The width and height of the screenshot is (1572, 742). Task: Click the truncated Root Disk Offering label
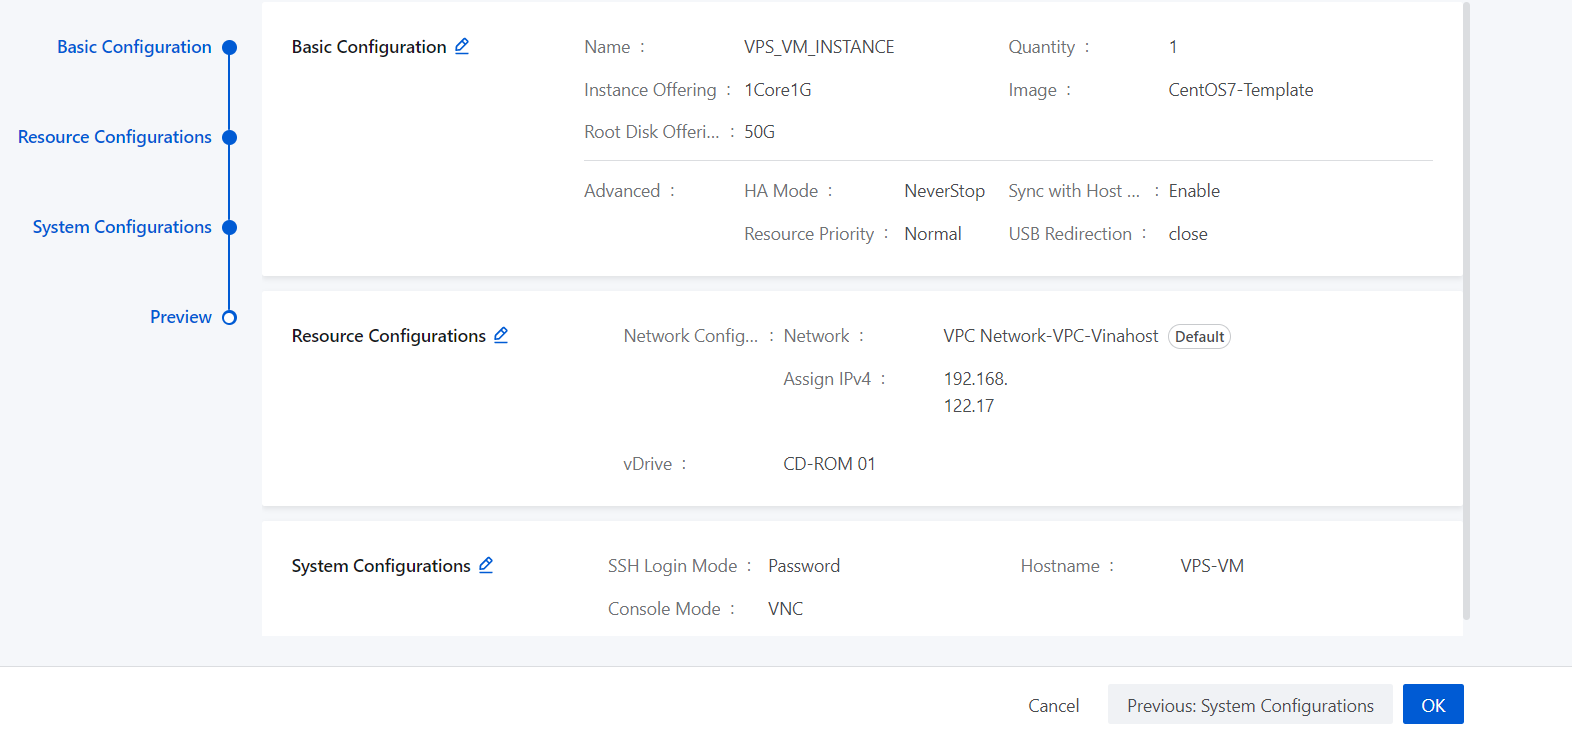pyautogui.click(x=652, y=132)
